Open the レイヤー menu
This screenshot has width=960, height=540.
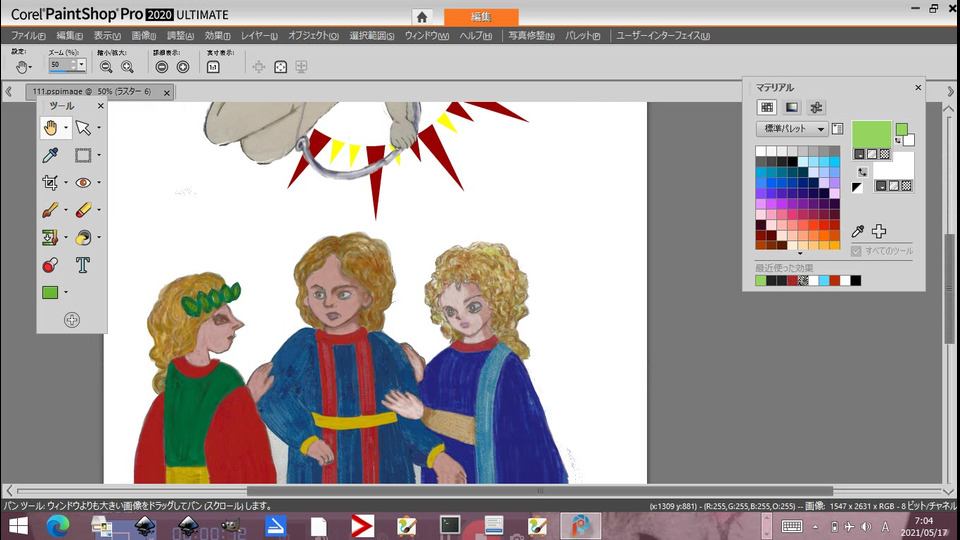[x=258, y=36]
